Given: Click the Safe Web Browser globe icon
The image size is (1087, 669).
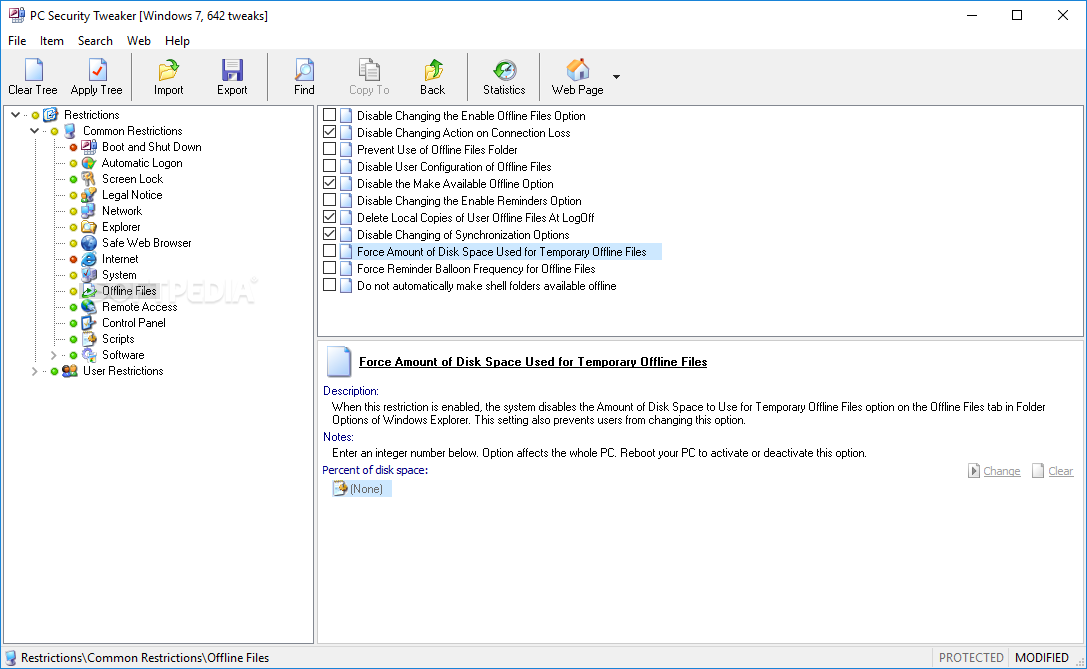Looking at the screenshot, I should [x=89, y=243].
